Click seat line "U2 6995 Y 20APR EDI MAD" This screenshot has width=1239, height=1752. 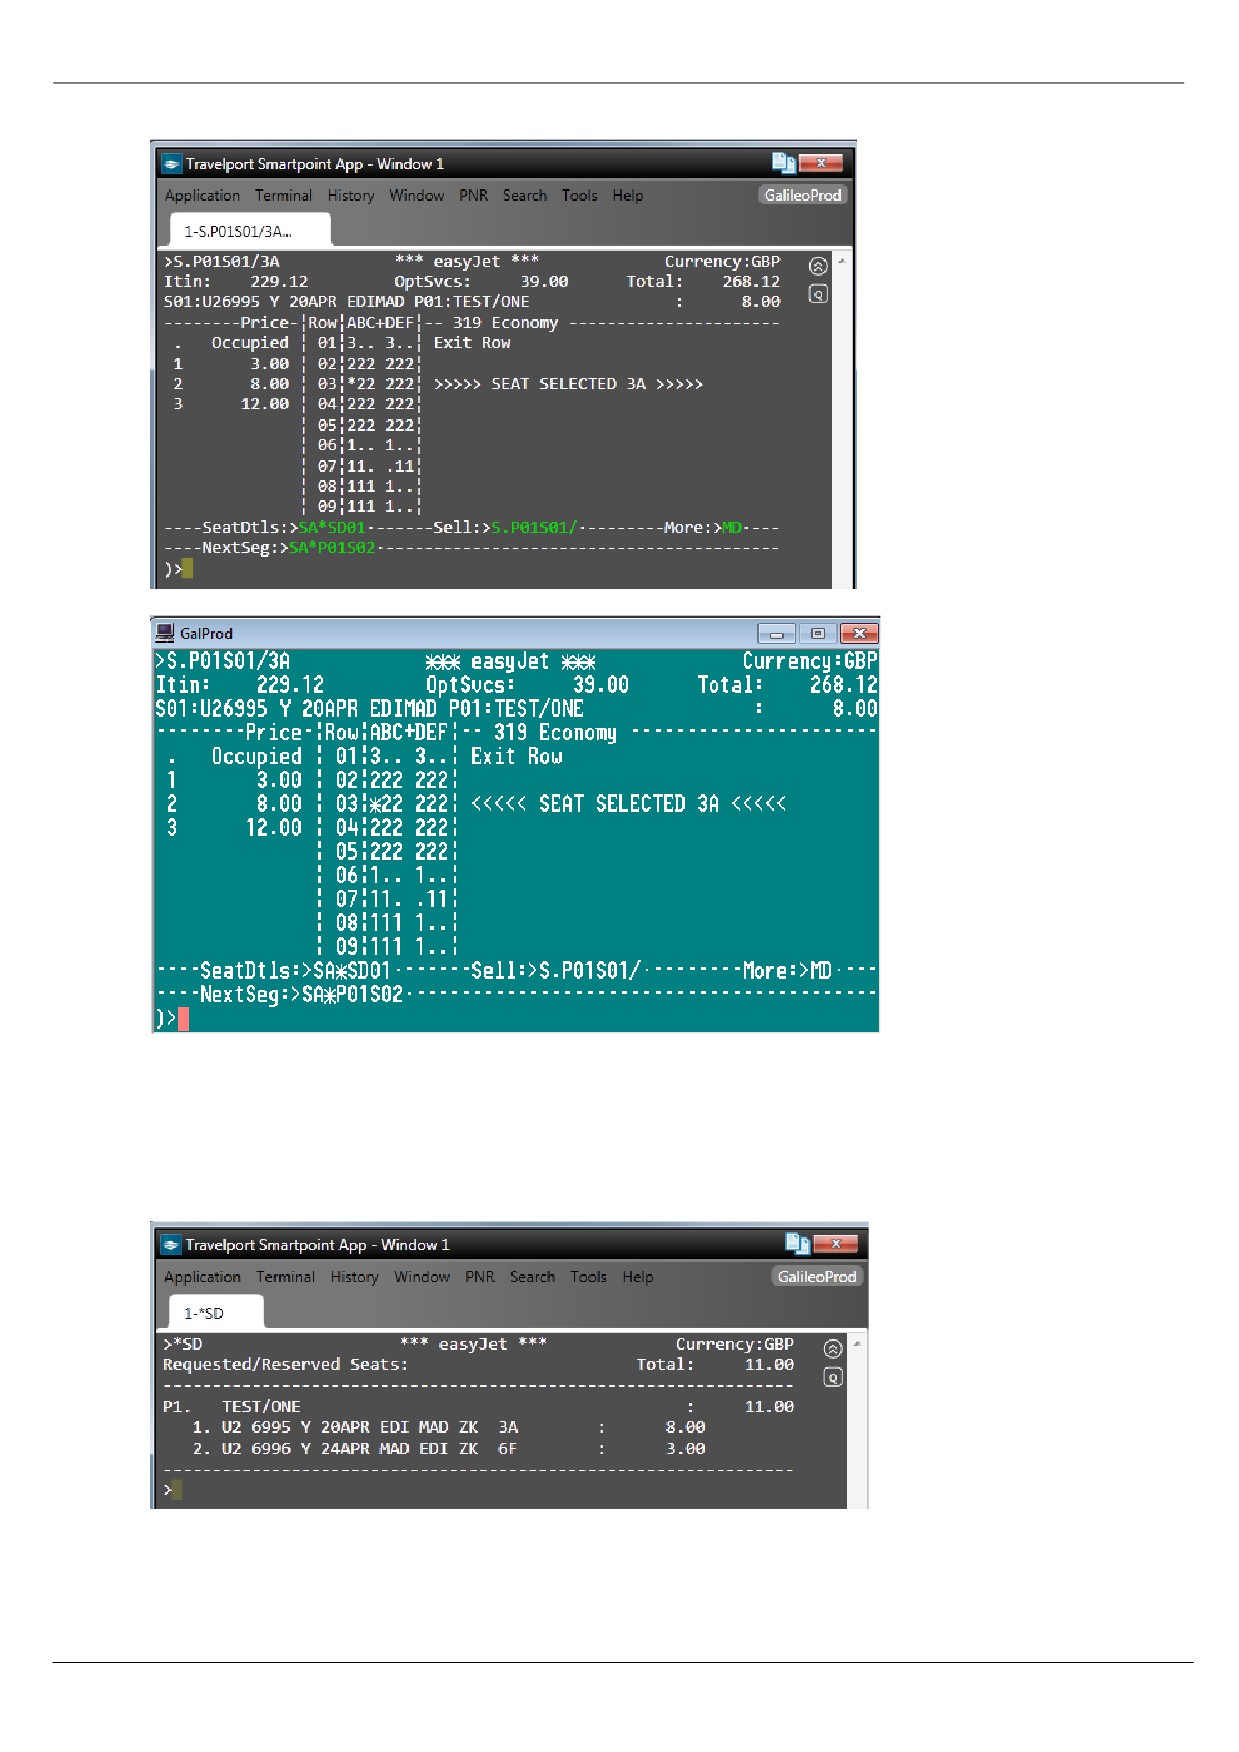(449, 1428)
